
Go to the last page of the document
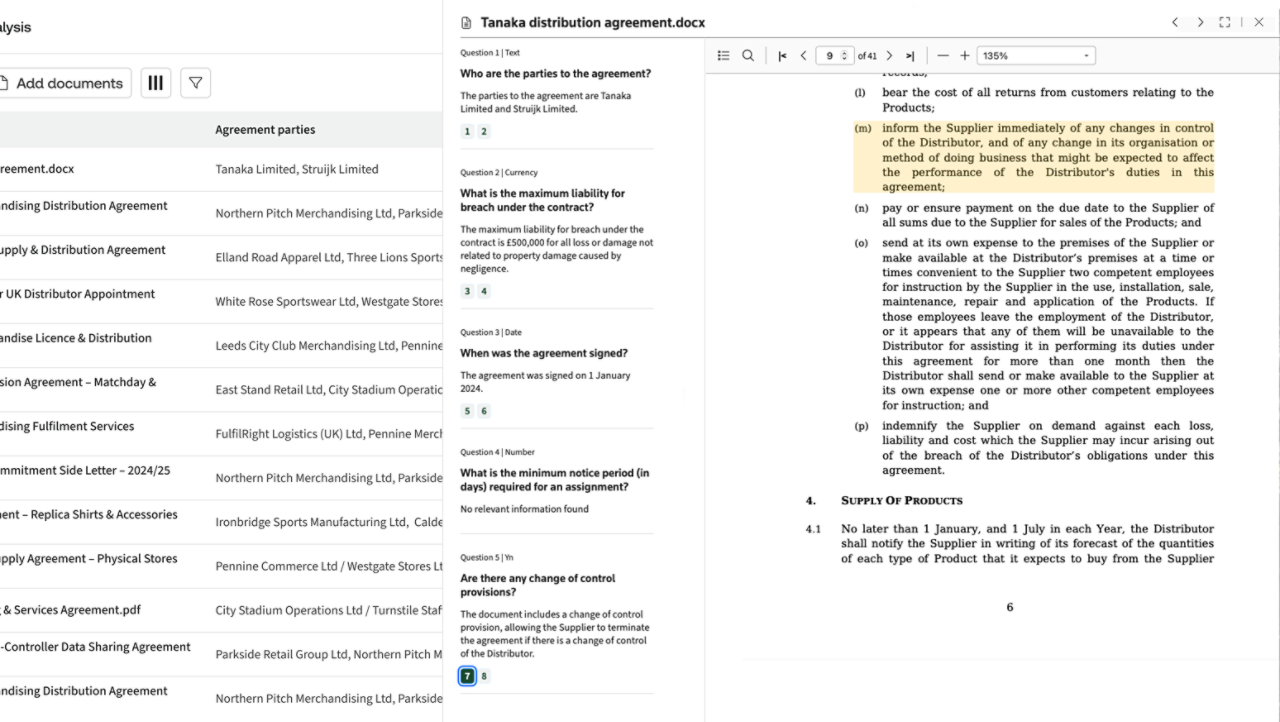910,56
